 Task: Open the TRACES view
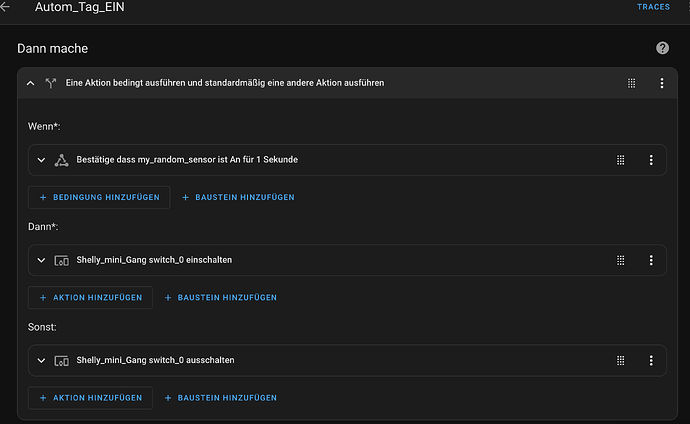point(653,7)
